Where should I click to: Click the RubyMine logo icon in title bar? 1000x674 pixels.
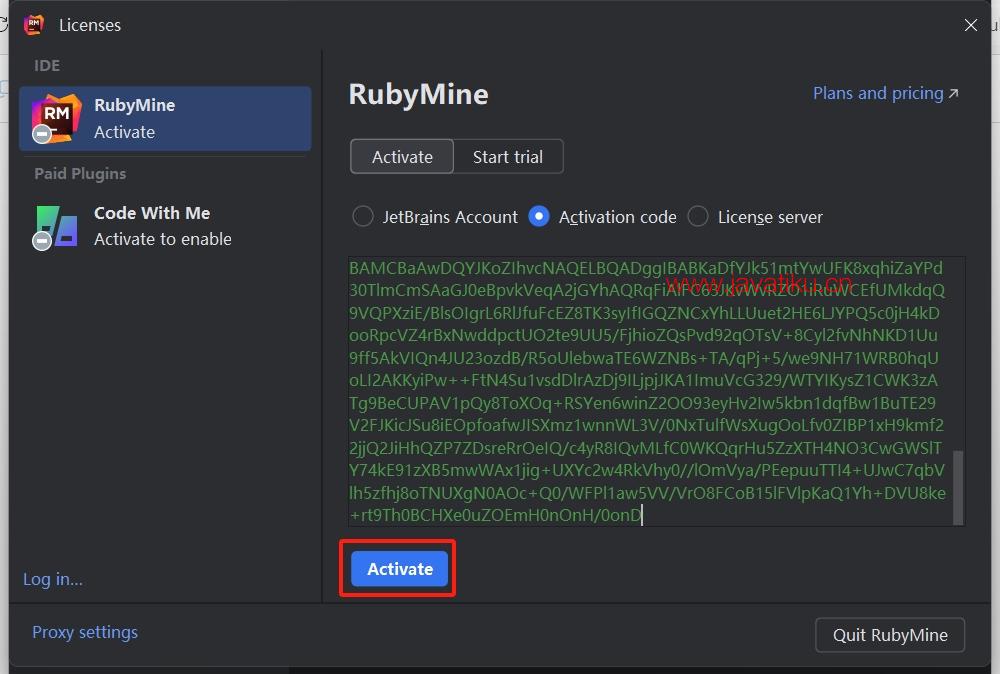coord(34,25)
